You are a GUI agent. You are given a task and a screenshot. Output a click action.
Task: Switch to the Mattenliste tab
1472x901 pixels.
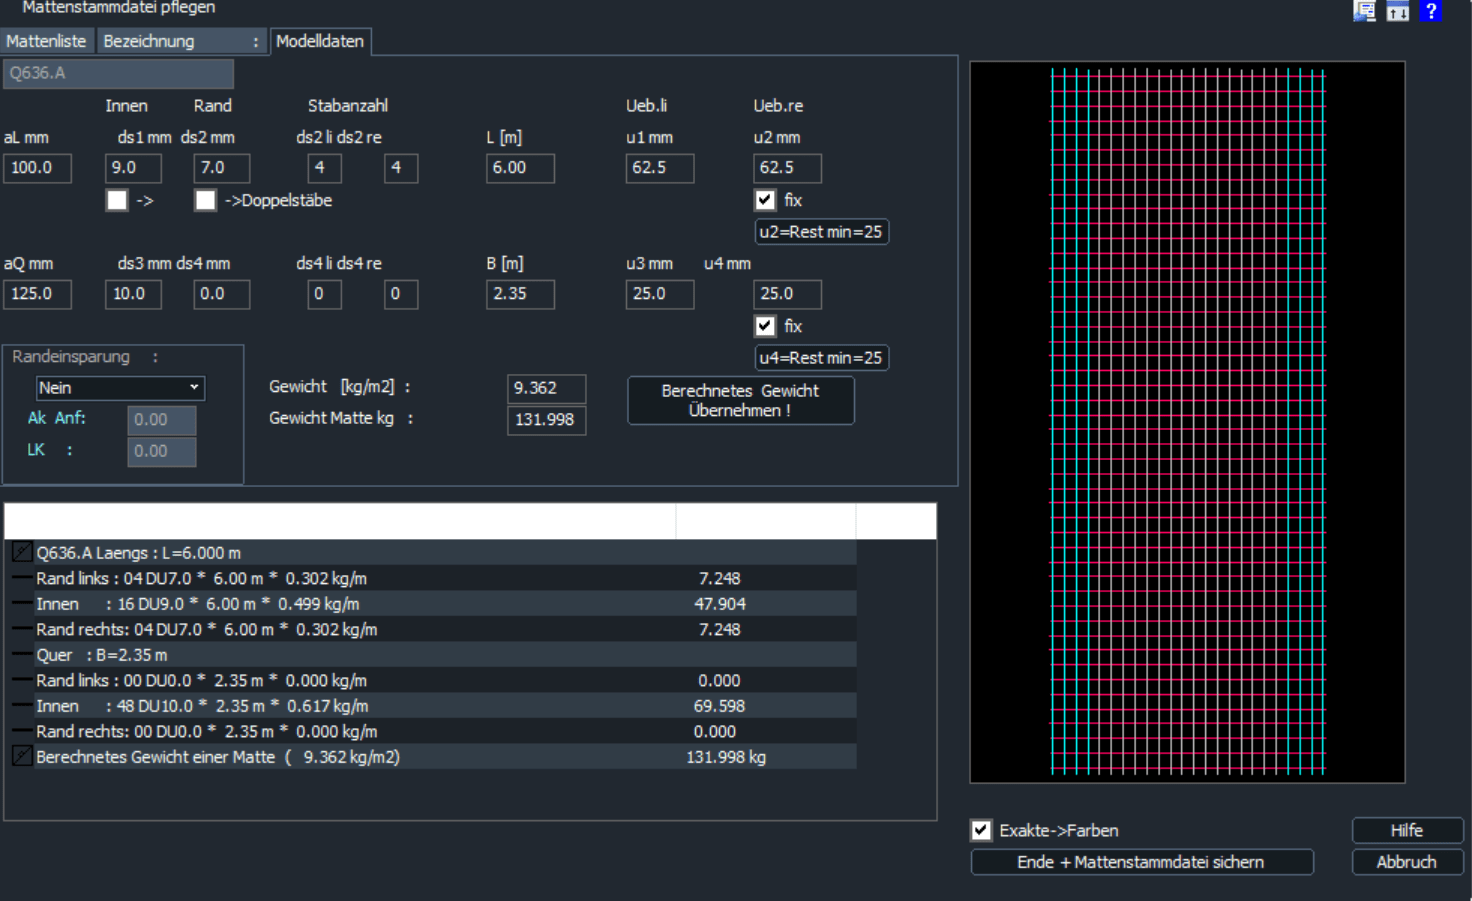[46, 41]
